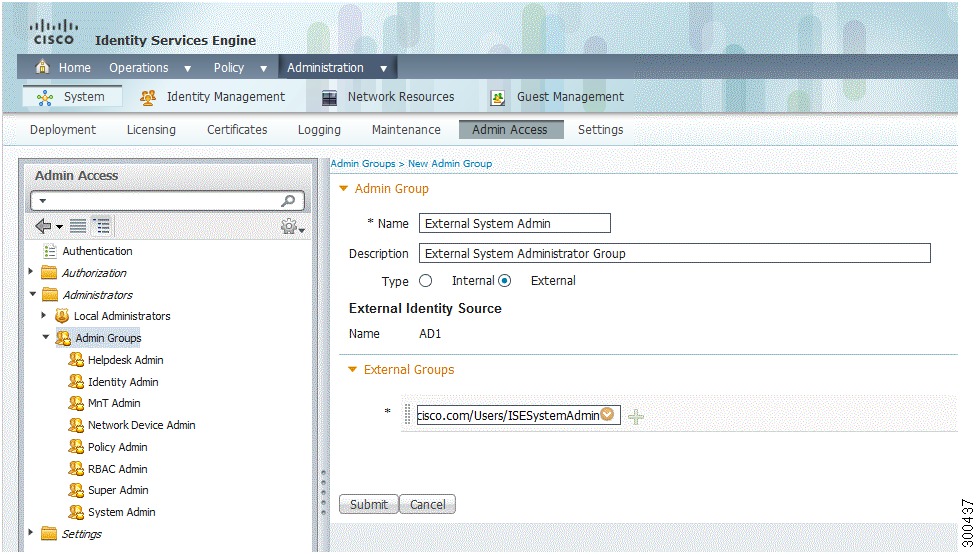Open the Certificates tab

[237, 129]
